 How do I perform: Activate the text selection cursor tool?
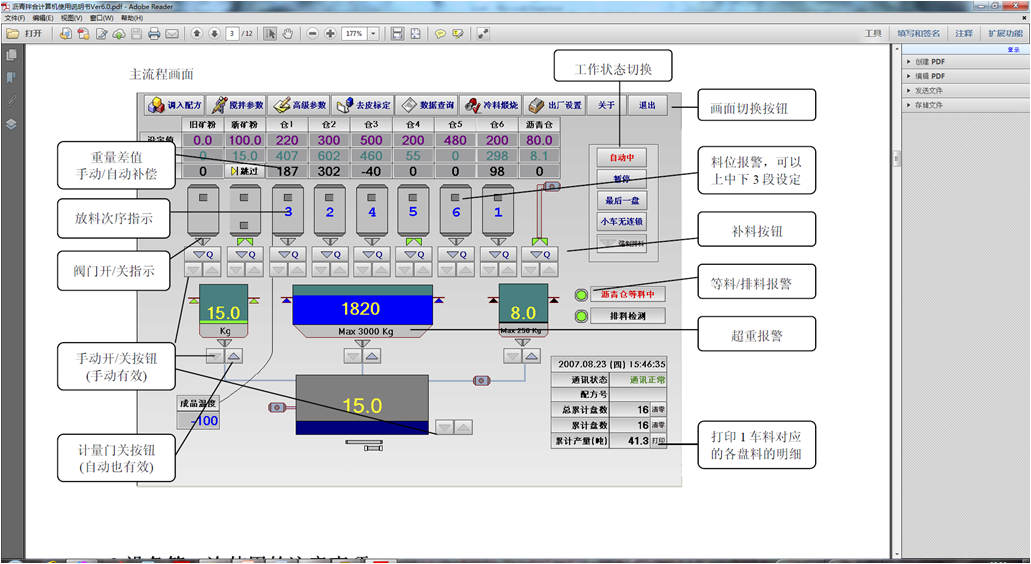(x=270, y=33)
